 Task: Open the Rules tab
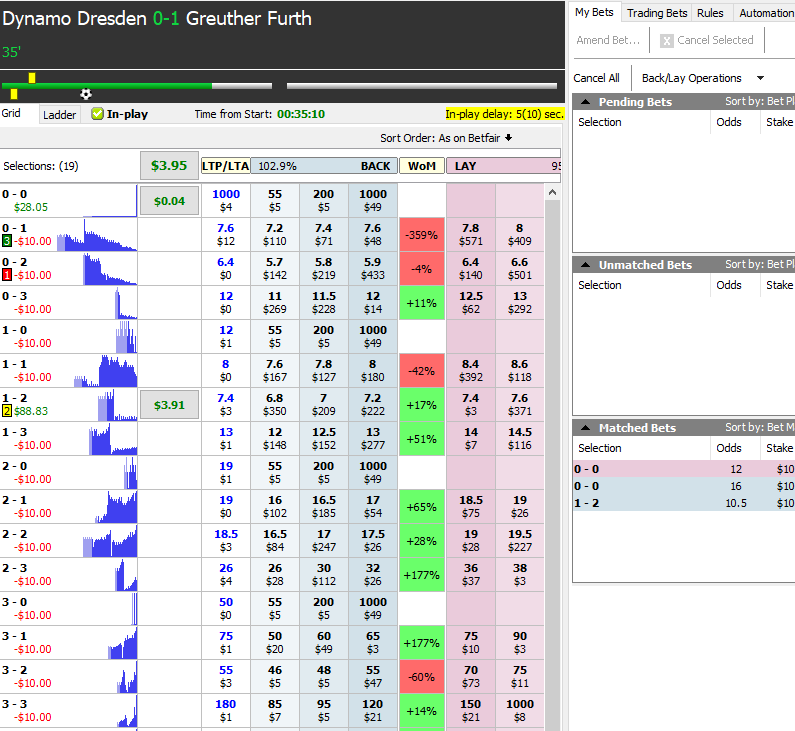(x=710, y=13)
